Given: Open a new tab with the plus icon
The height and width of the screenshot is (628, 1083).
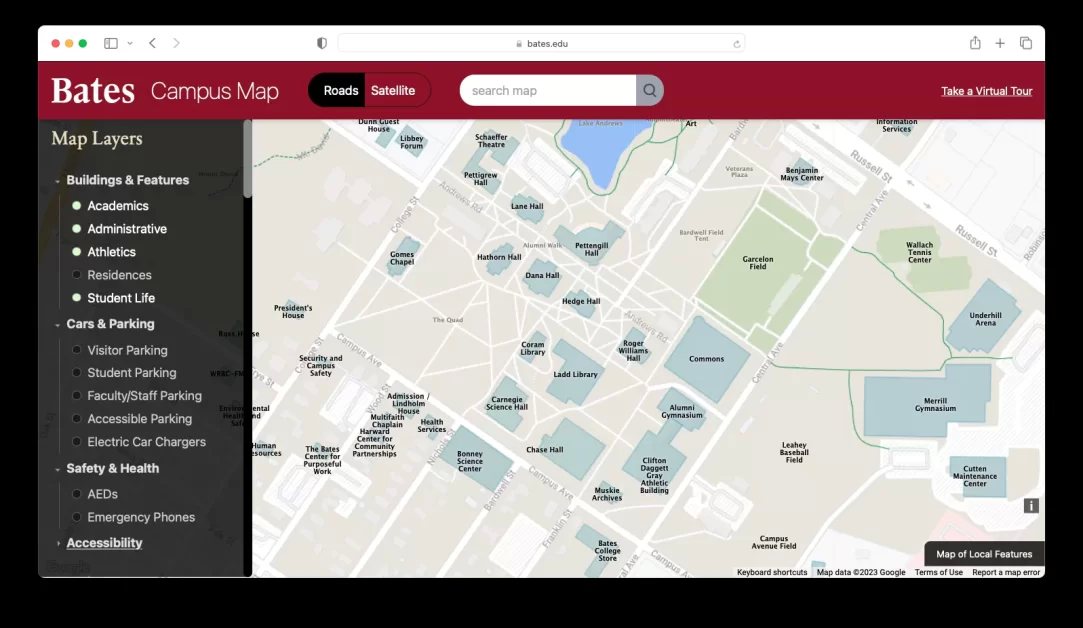Looking at the screenshot, I should pos(1000,42).
